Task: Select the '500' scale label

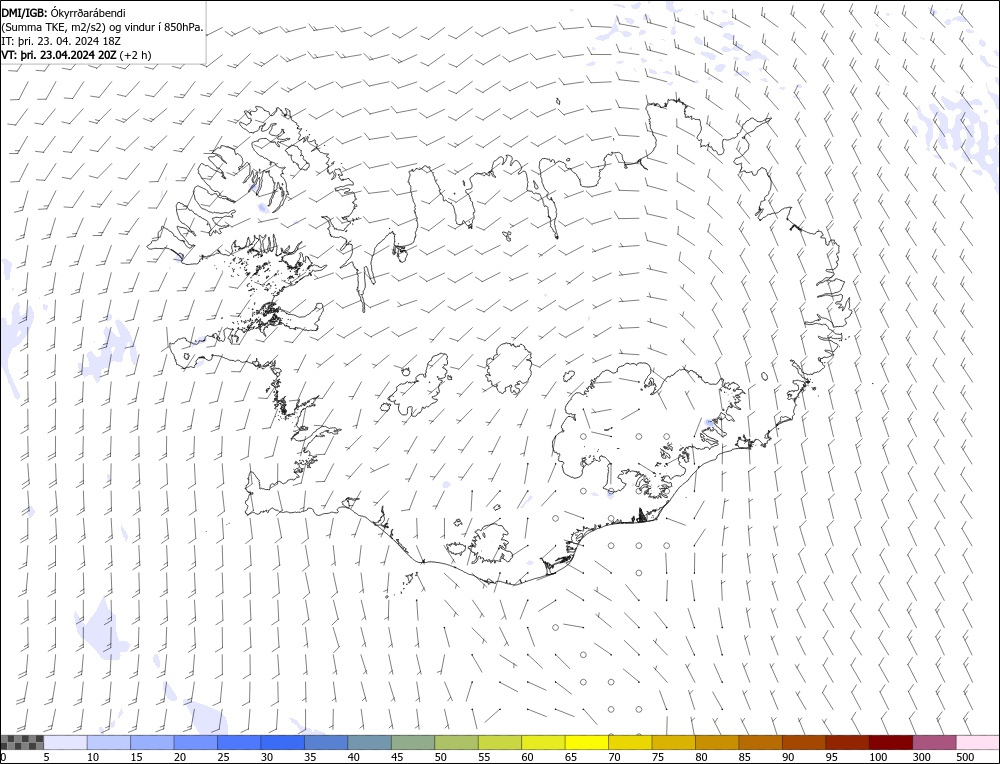Action: coord(965,757)
